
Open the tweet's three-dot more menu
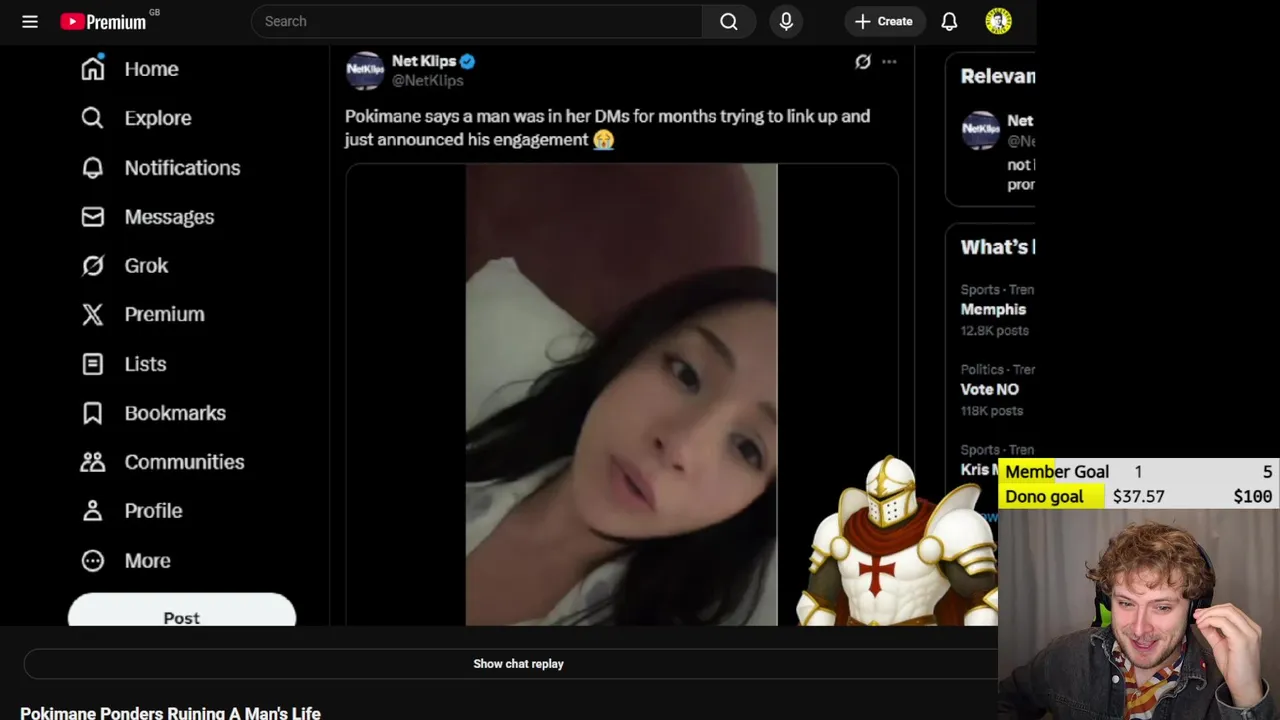coord(889,61)
